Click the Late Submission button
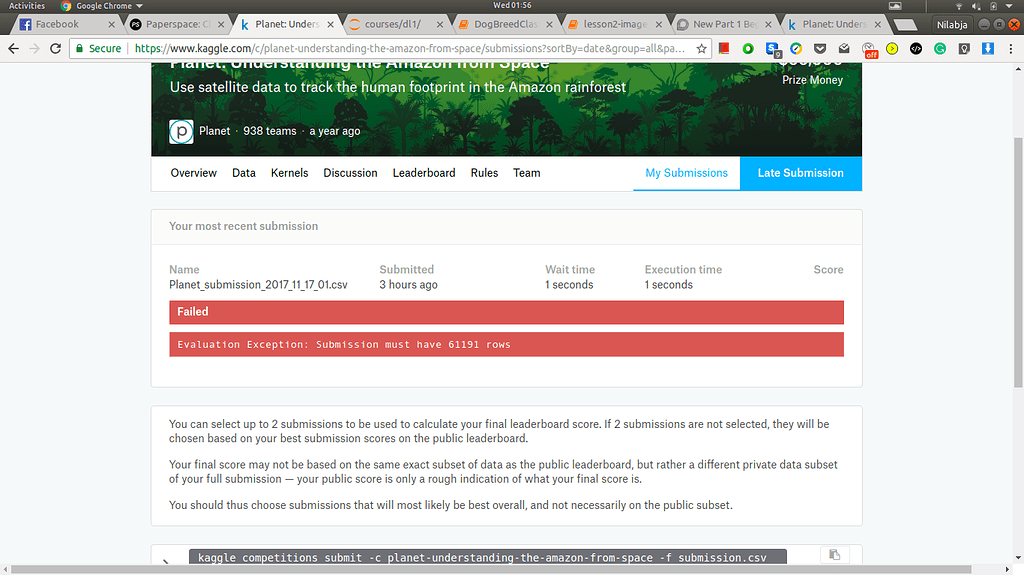The width and height of the screenshot is (1024, 575). (x=800, y=173)
